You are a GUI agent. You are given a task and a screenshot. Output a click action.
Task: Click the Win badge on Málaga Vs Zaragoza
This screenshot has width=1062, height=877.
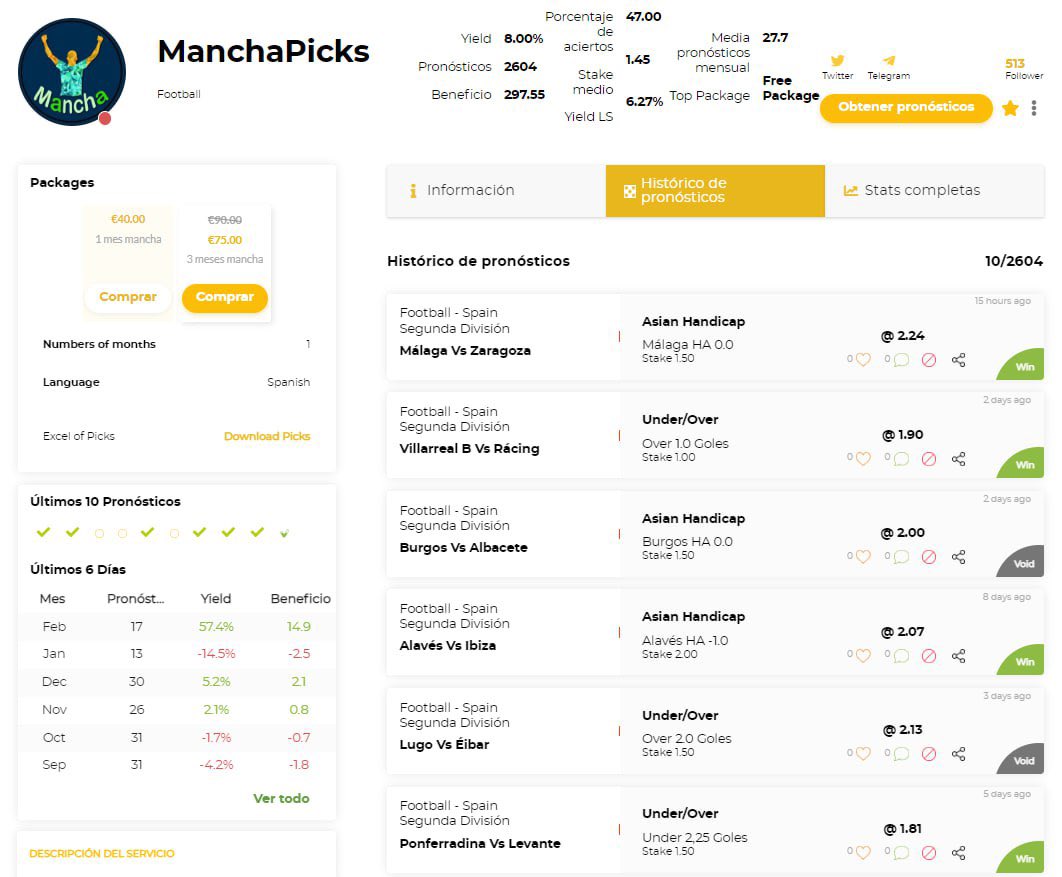pyautogui.click(x=1022, y=366)
